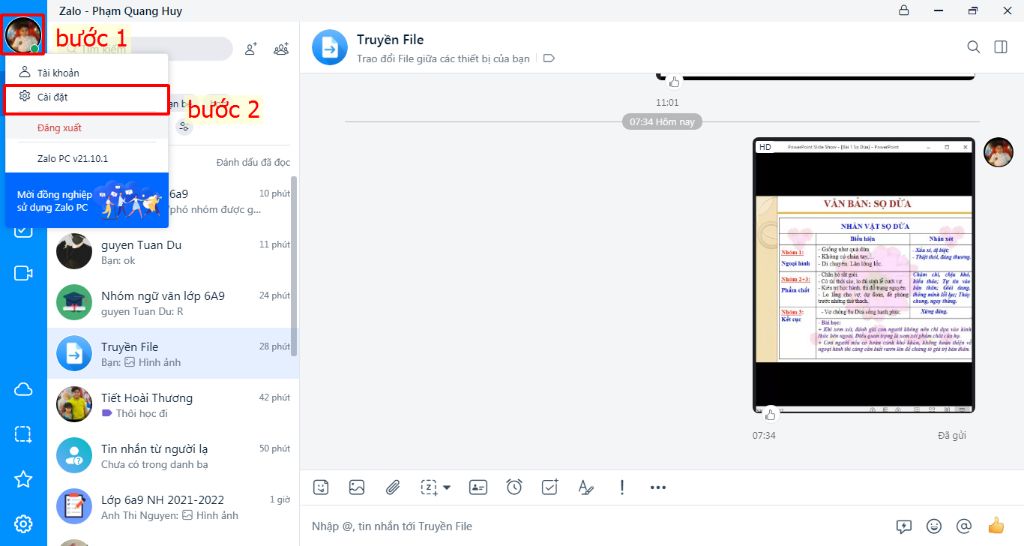
Task: Toggle the conversation info side panel
Action: click(x=1000, y=47)
